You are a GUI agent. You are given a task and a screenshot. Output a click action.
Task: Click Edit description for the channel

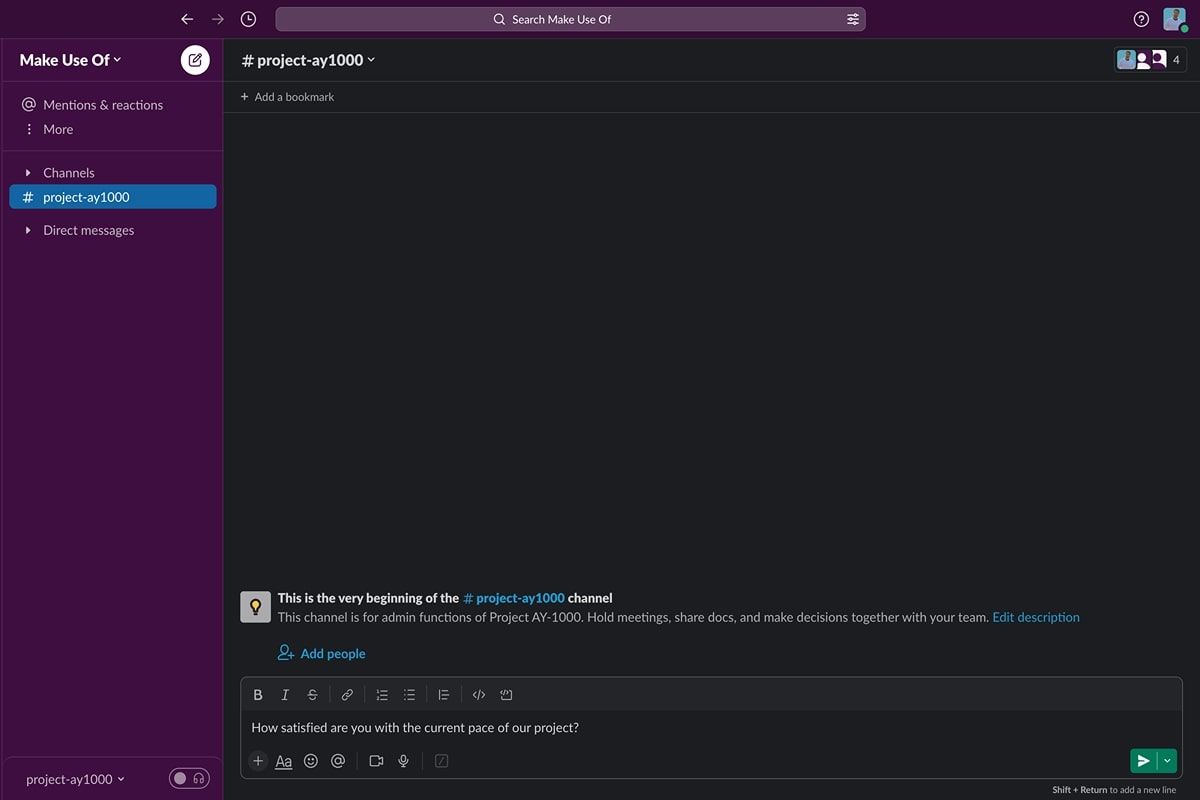(1036, 617)
